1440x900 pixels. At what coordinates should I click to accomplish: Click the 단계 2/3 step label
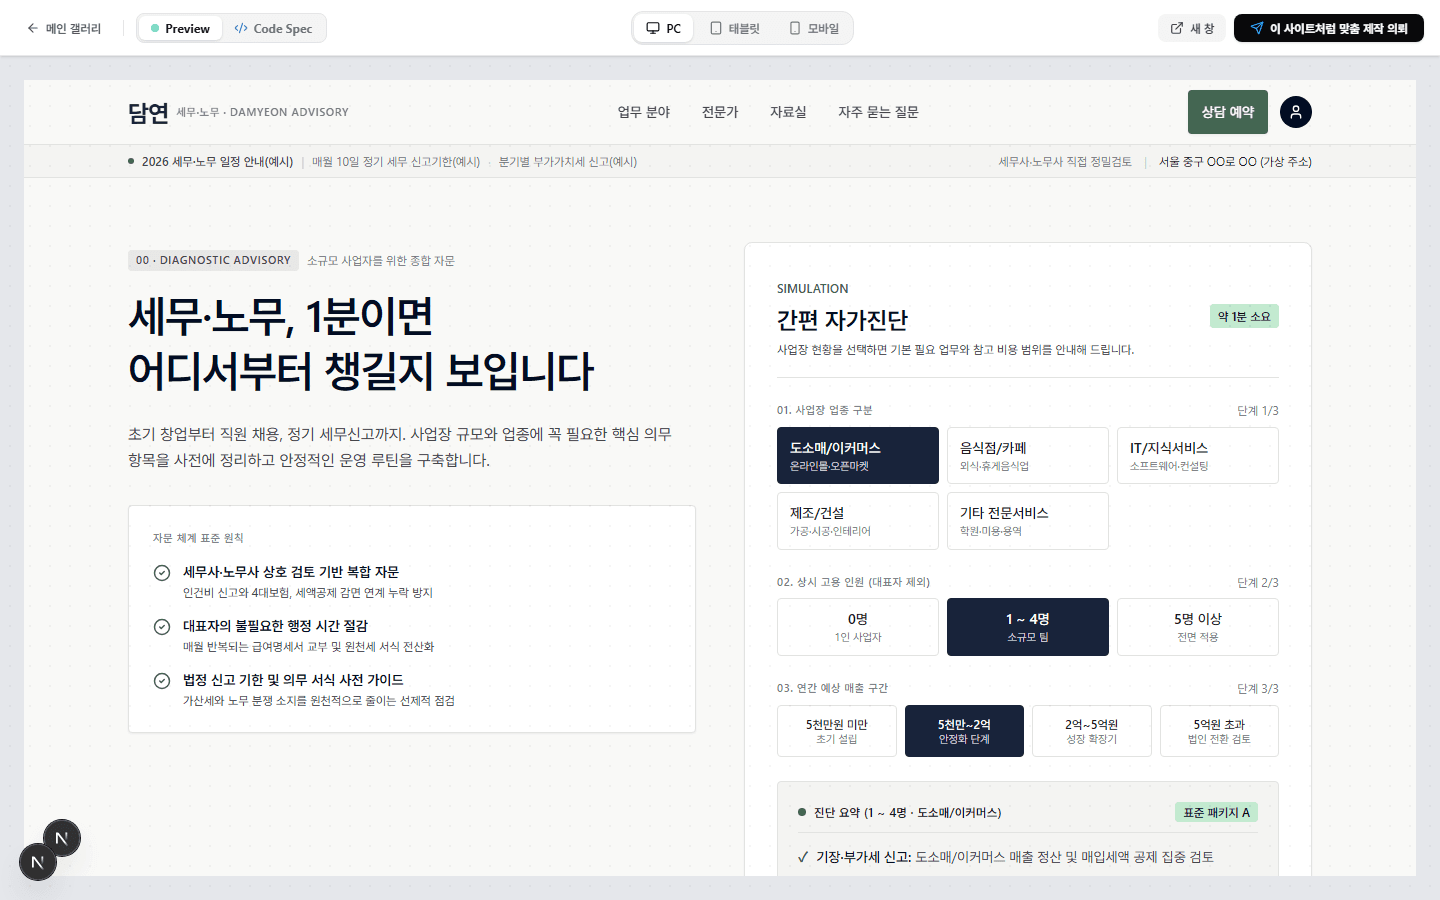(1258, 583)
